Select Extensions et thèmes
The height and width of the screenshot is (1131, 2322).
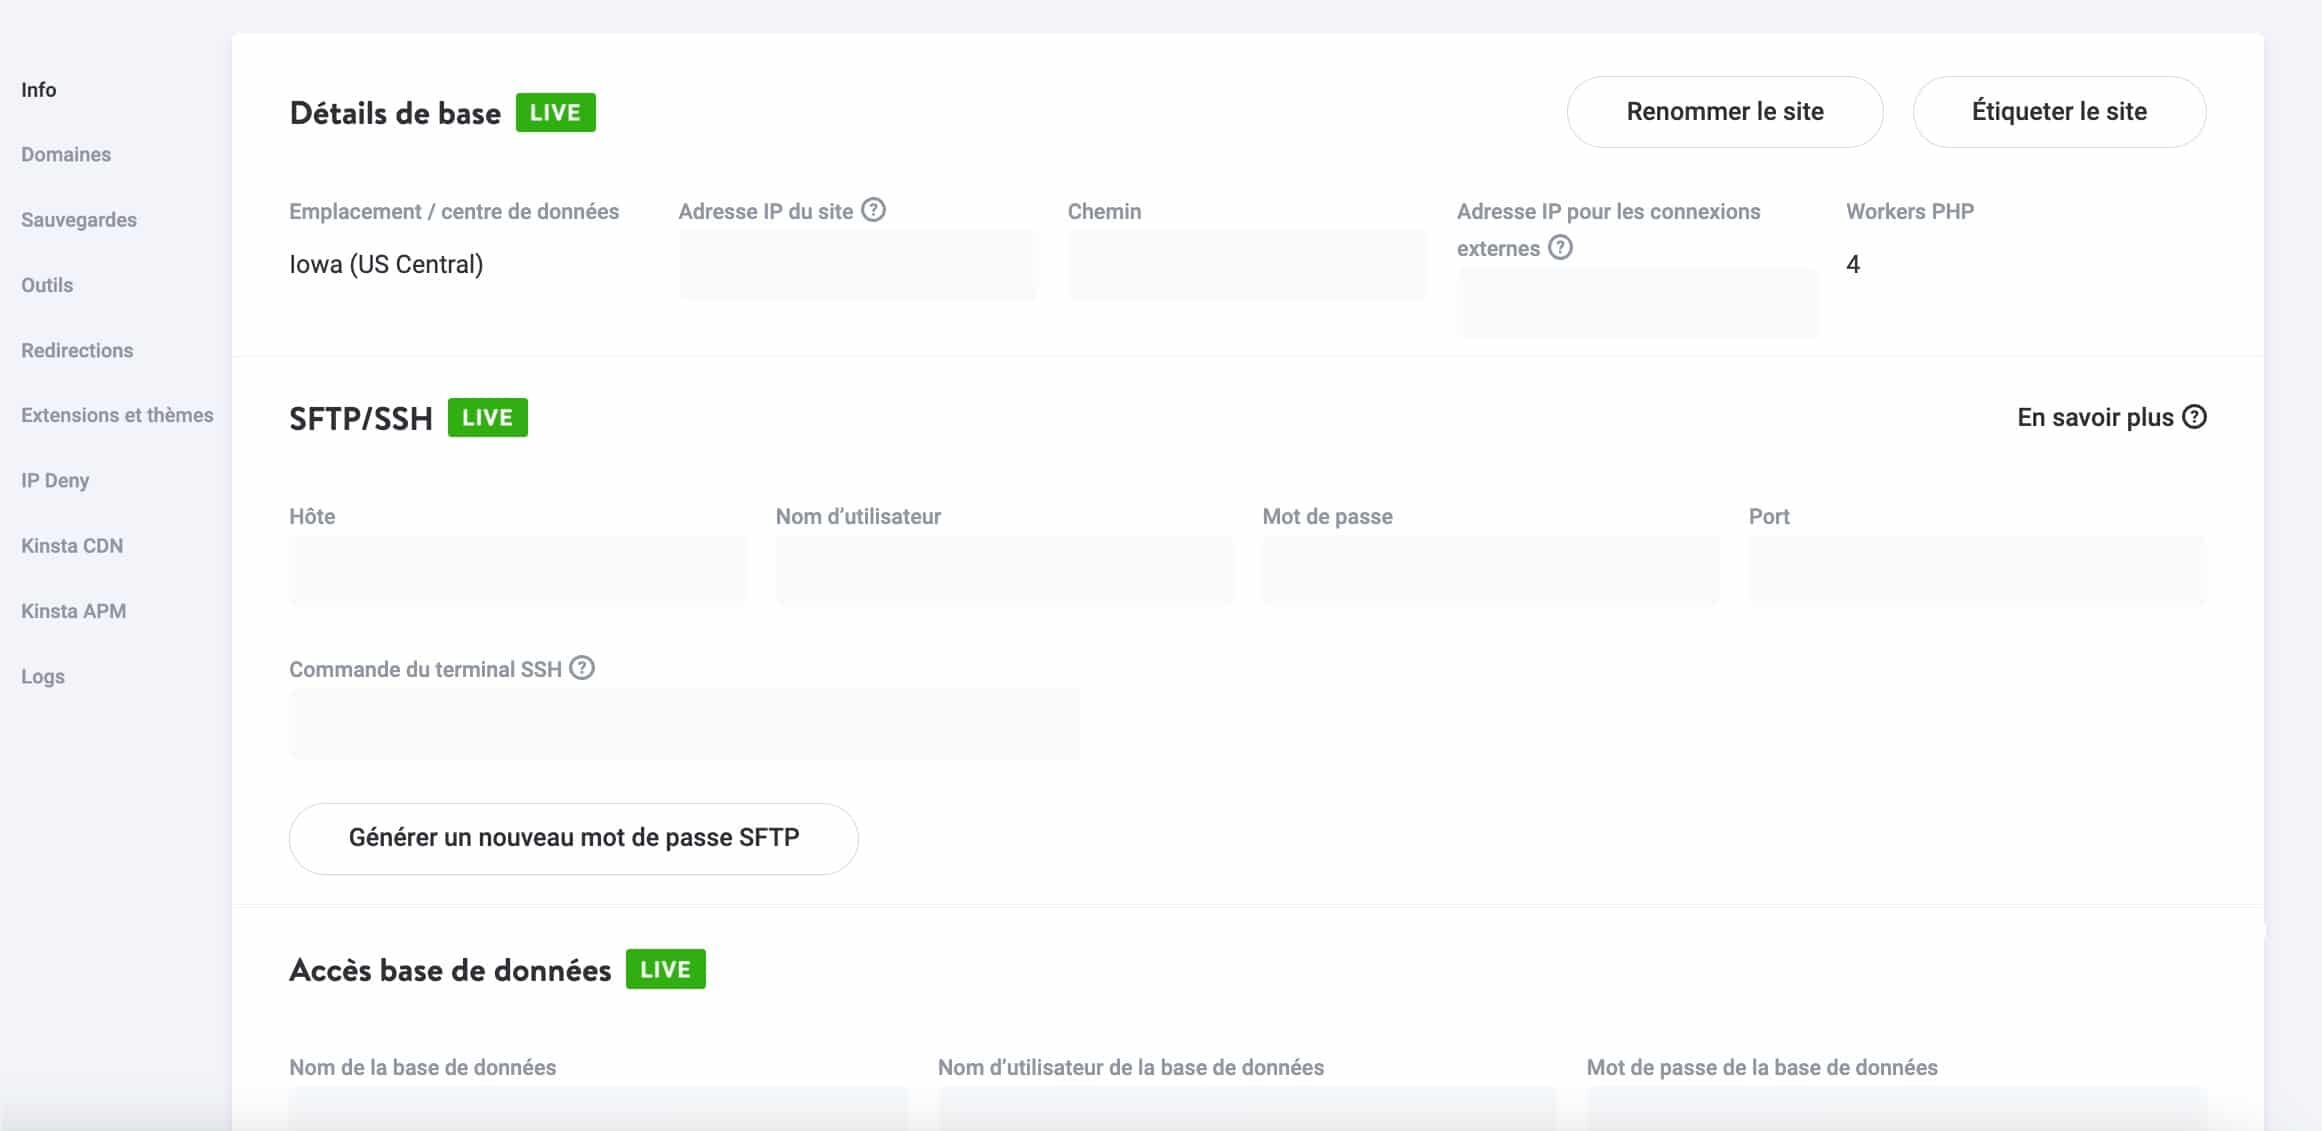tap(117, 415)
